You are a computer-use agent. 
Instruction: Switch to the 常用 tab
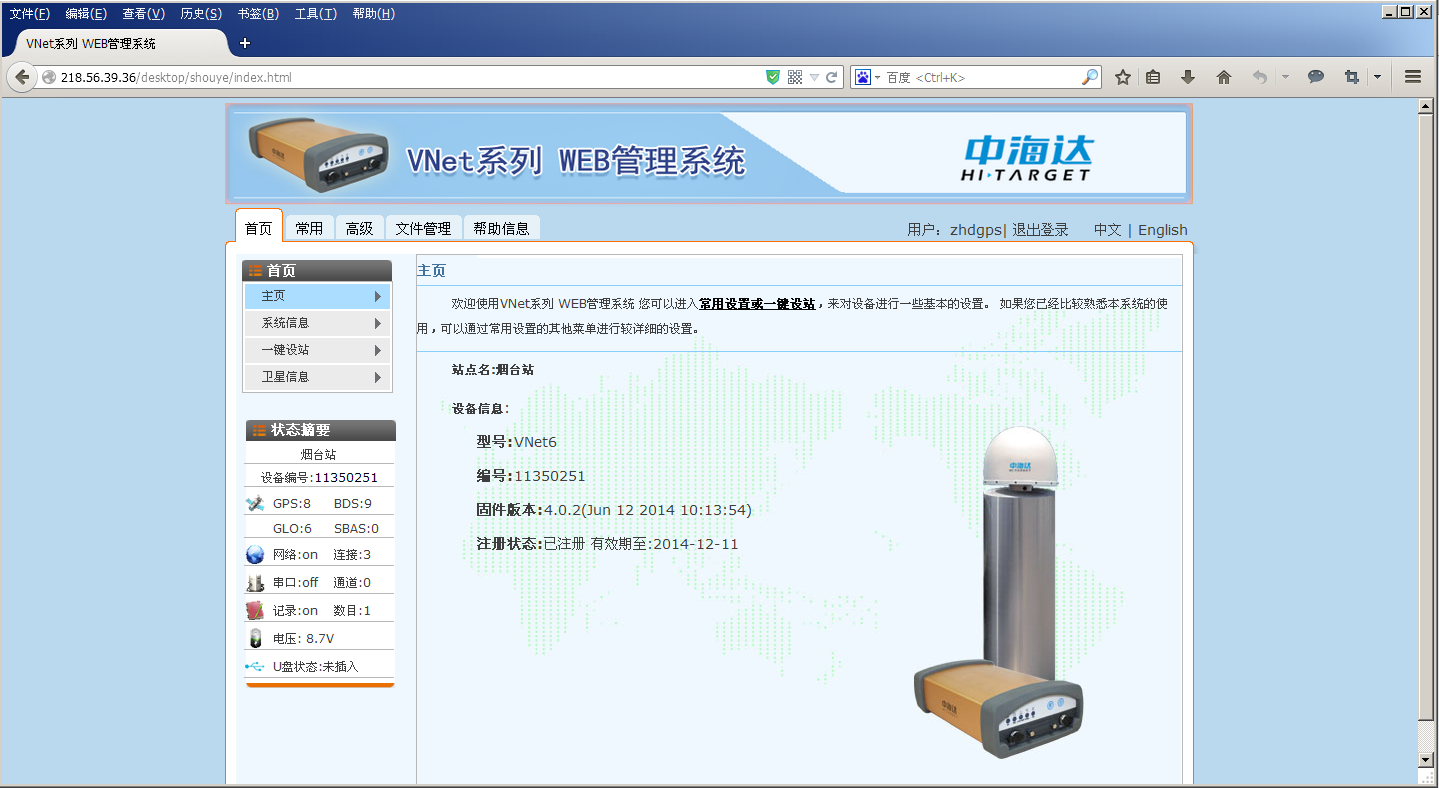pyautogui.click(x=309, y=228)
